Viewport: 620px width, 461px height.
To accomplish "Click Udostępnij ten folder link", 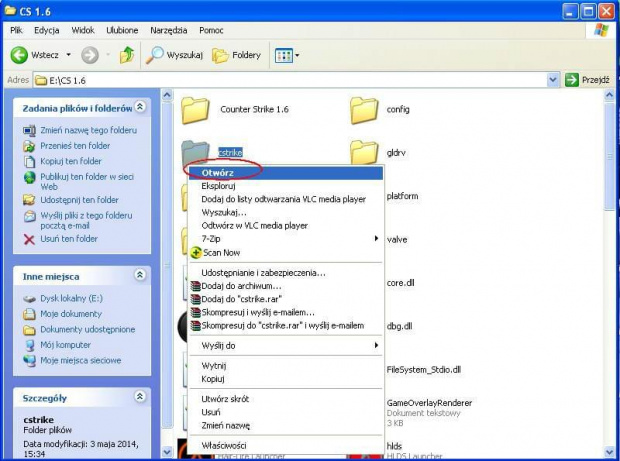I will click(79, 200).
